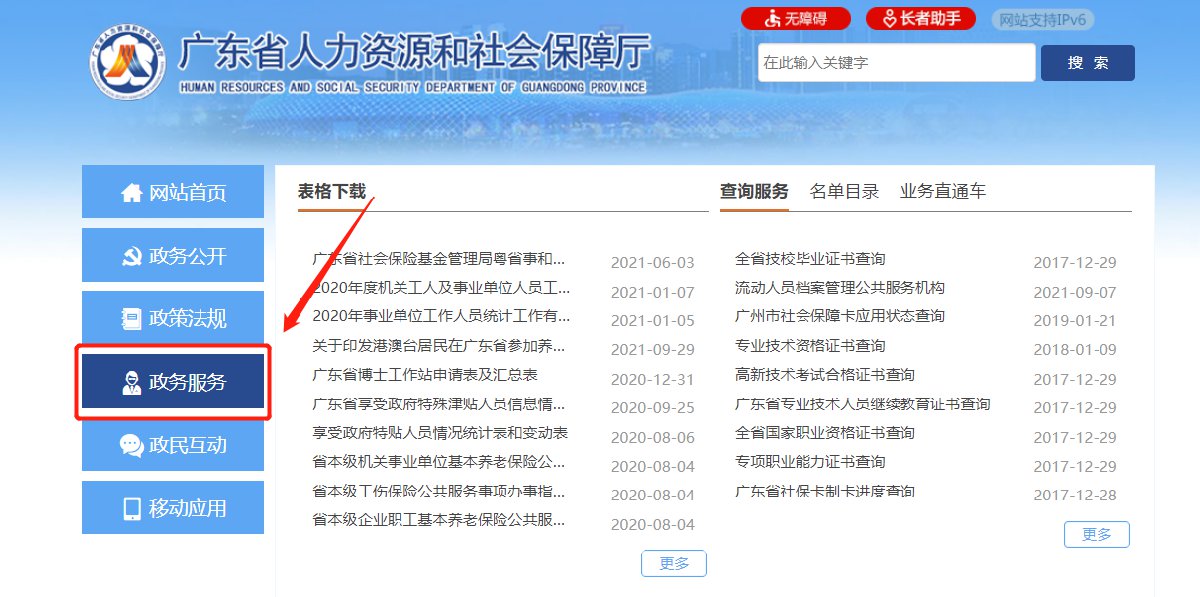
Task: Click the keyword search input field
Action: tap(897, 62)
